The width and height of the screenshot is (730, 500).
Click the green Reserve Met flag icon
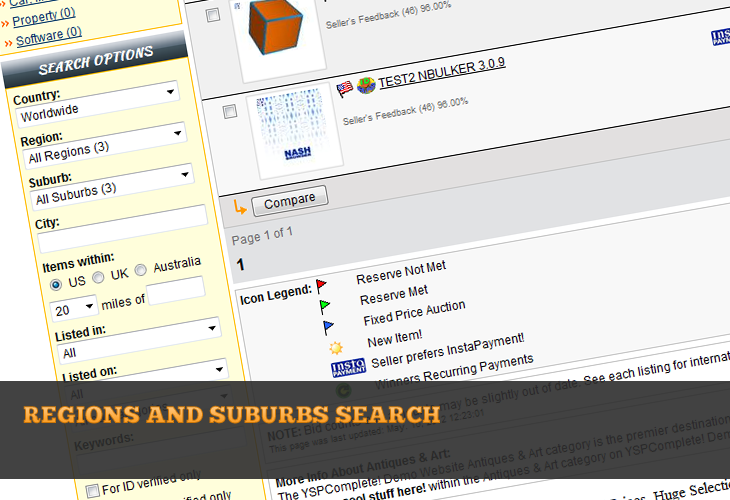(x=324, y=306)
